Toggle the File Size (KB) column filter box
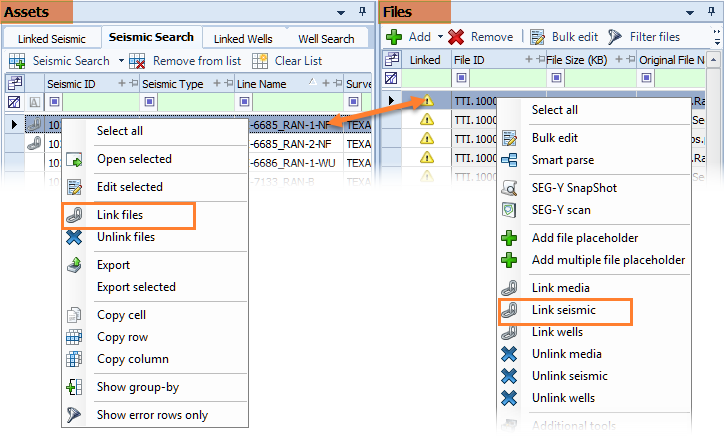Screen dimensions: 724x440 tap(556, 78)
